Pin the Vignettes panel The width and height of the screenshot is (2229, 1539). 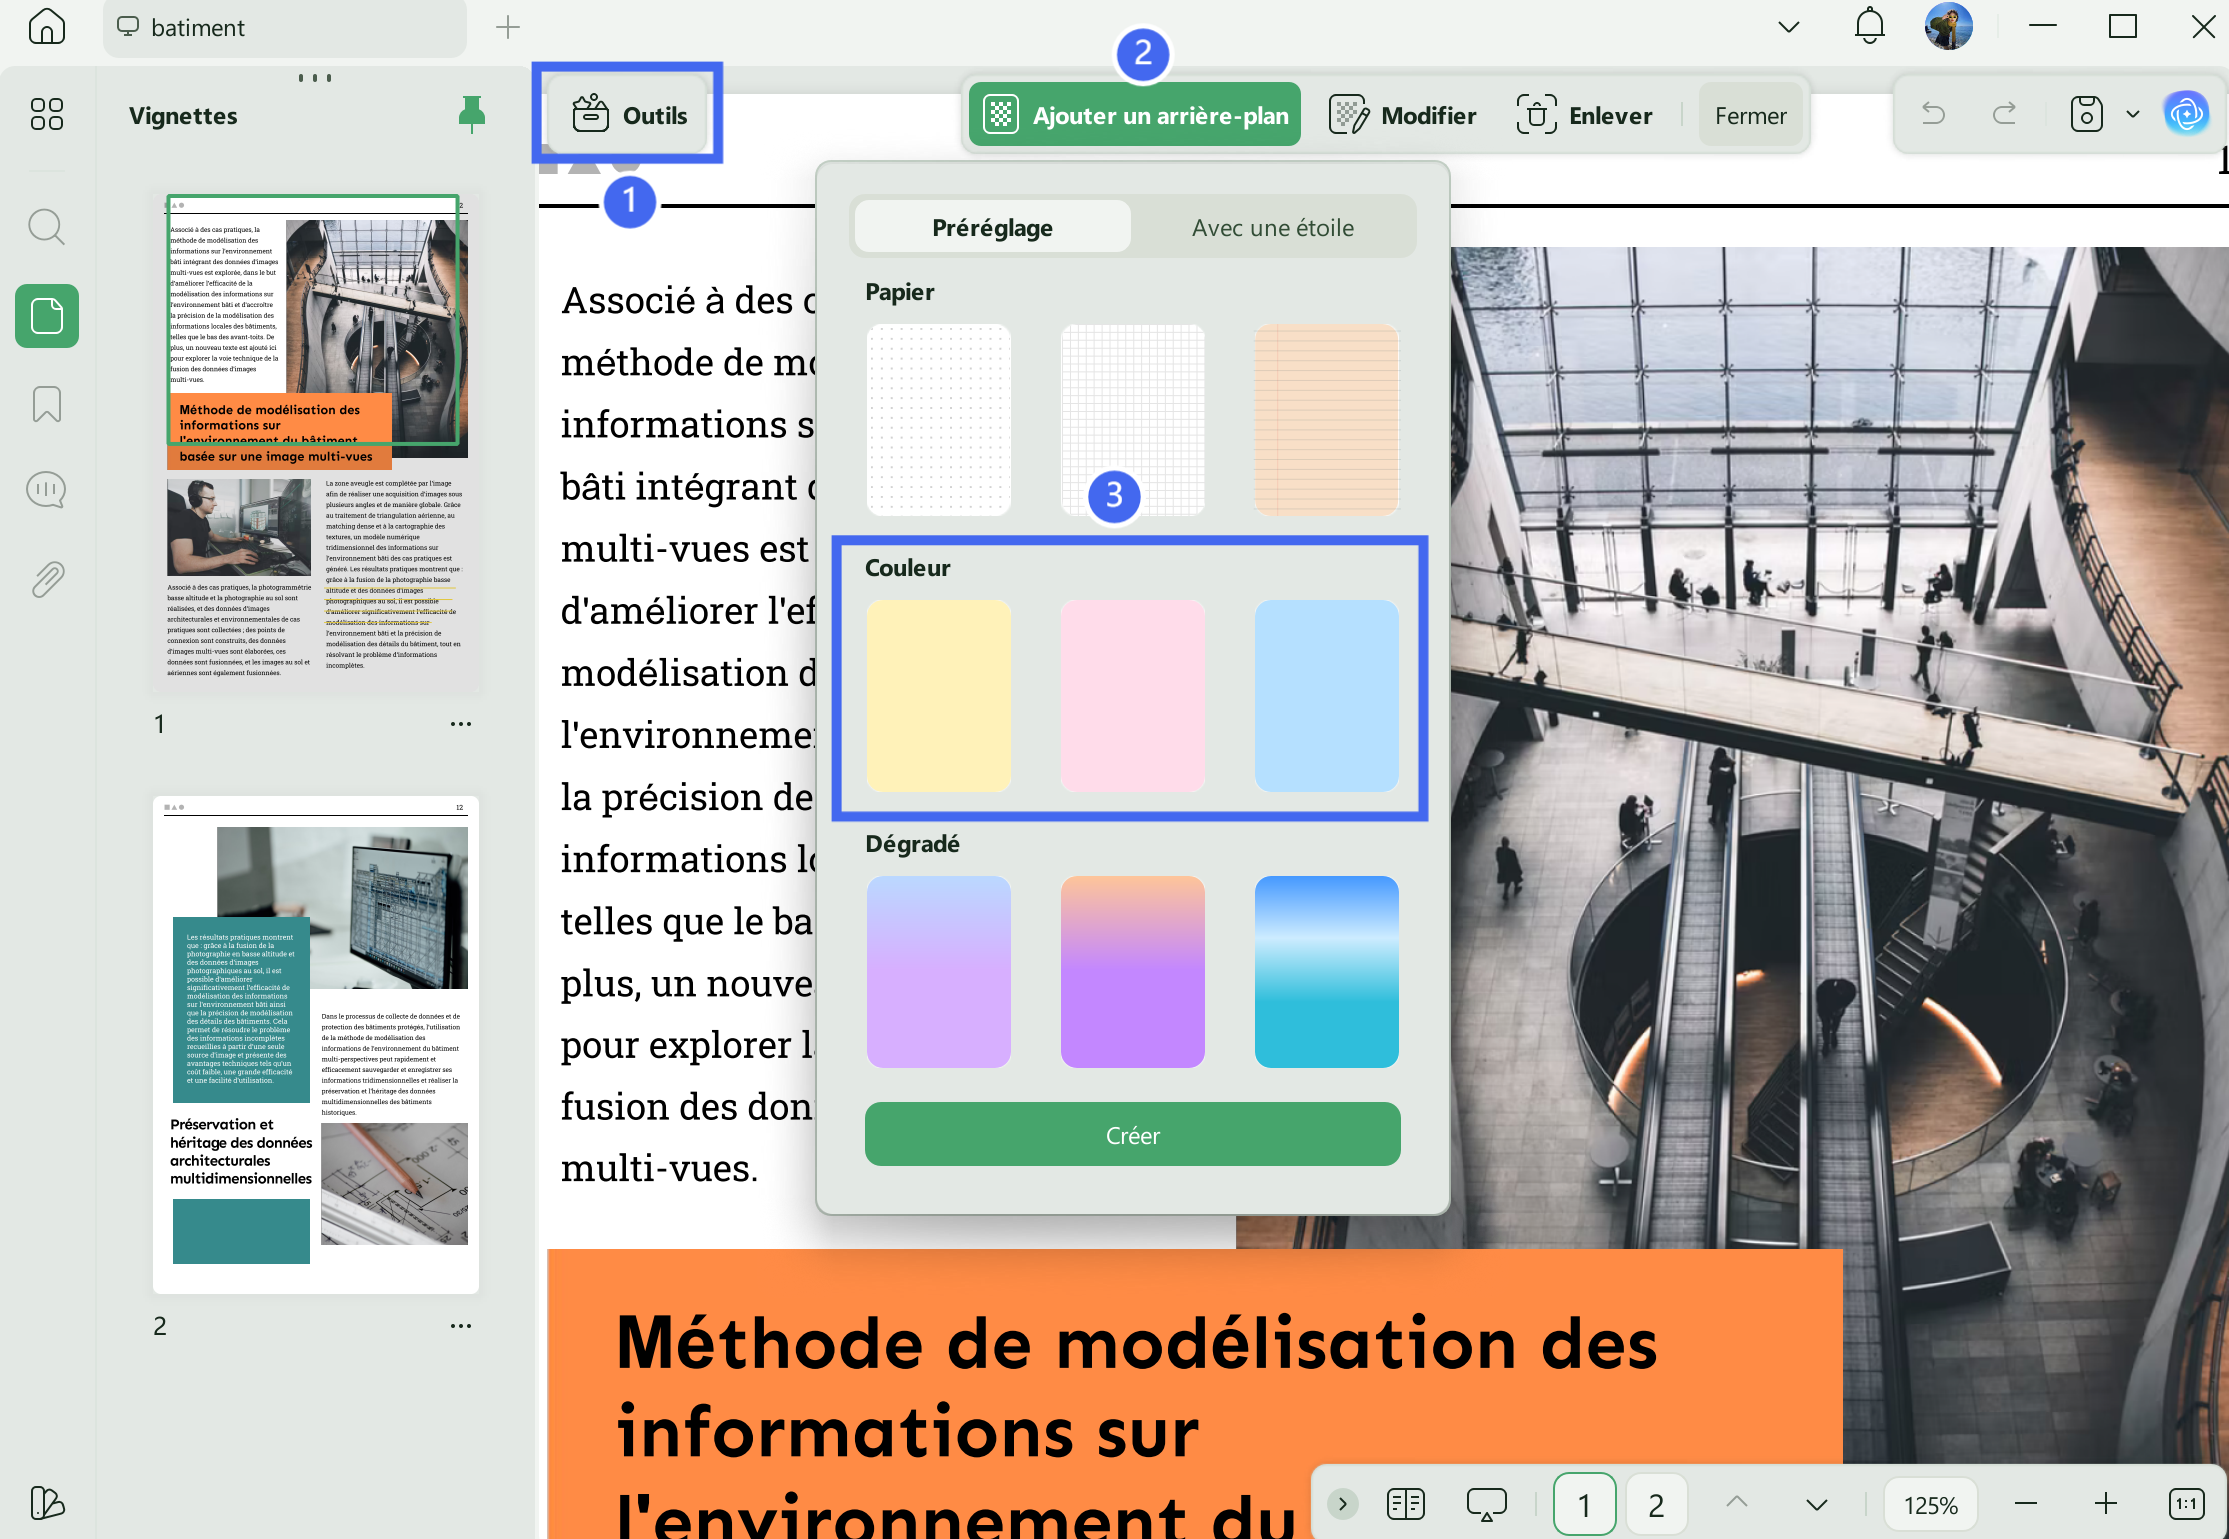(472, 115)
